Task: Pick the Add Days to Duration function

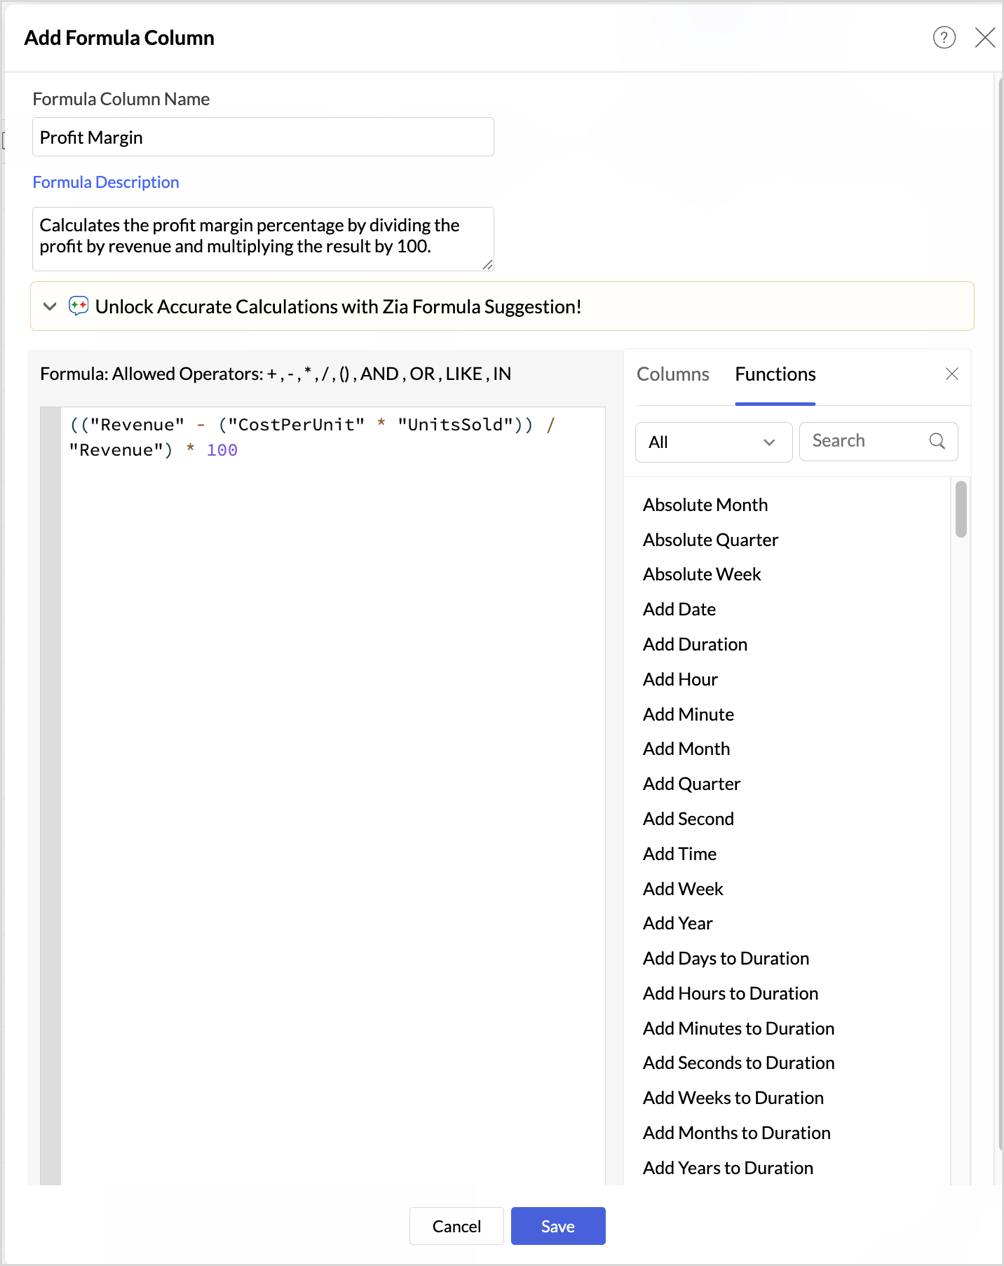Action: (x=726, y=958)
